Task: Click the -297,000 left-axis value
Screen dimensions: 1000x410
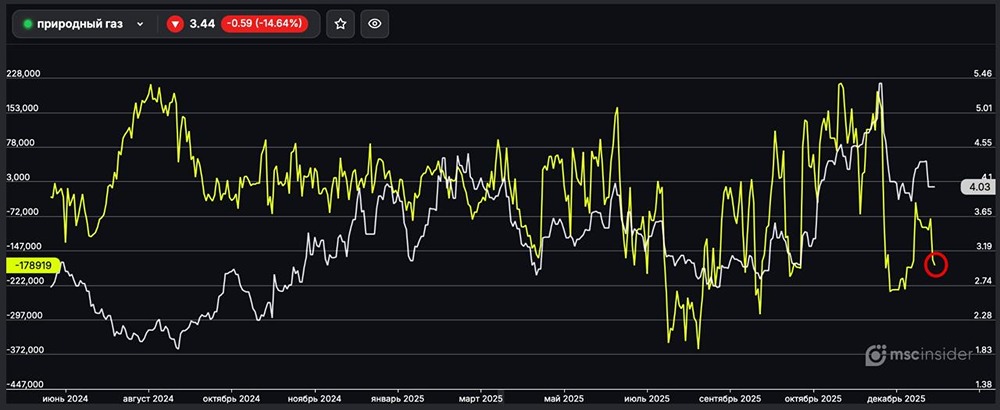Action: pyautogui.click(x=23, y=316)
